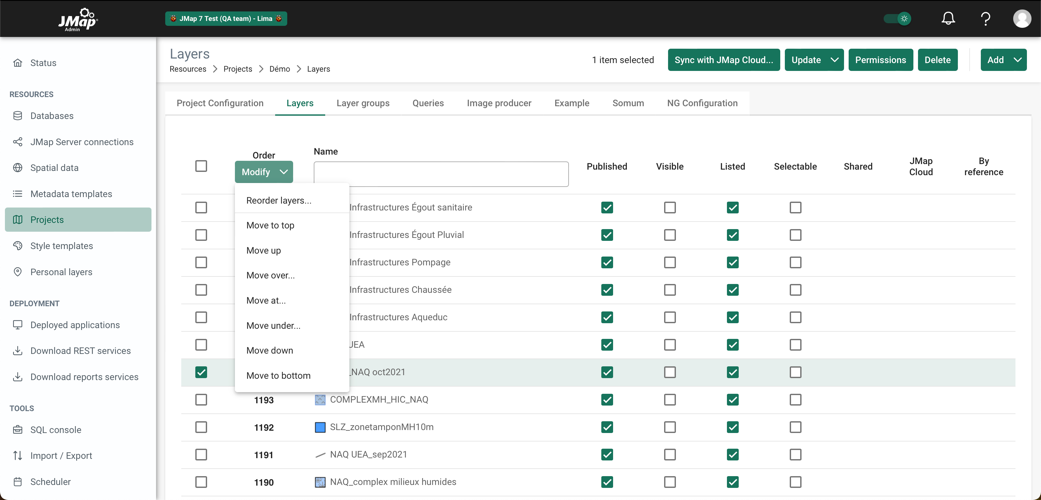The image size is (1041, 500).
Task: Click the SQL console sidebar icon
Action: tap(18, 430)
